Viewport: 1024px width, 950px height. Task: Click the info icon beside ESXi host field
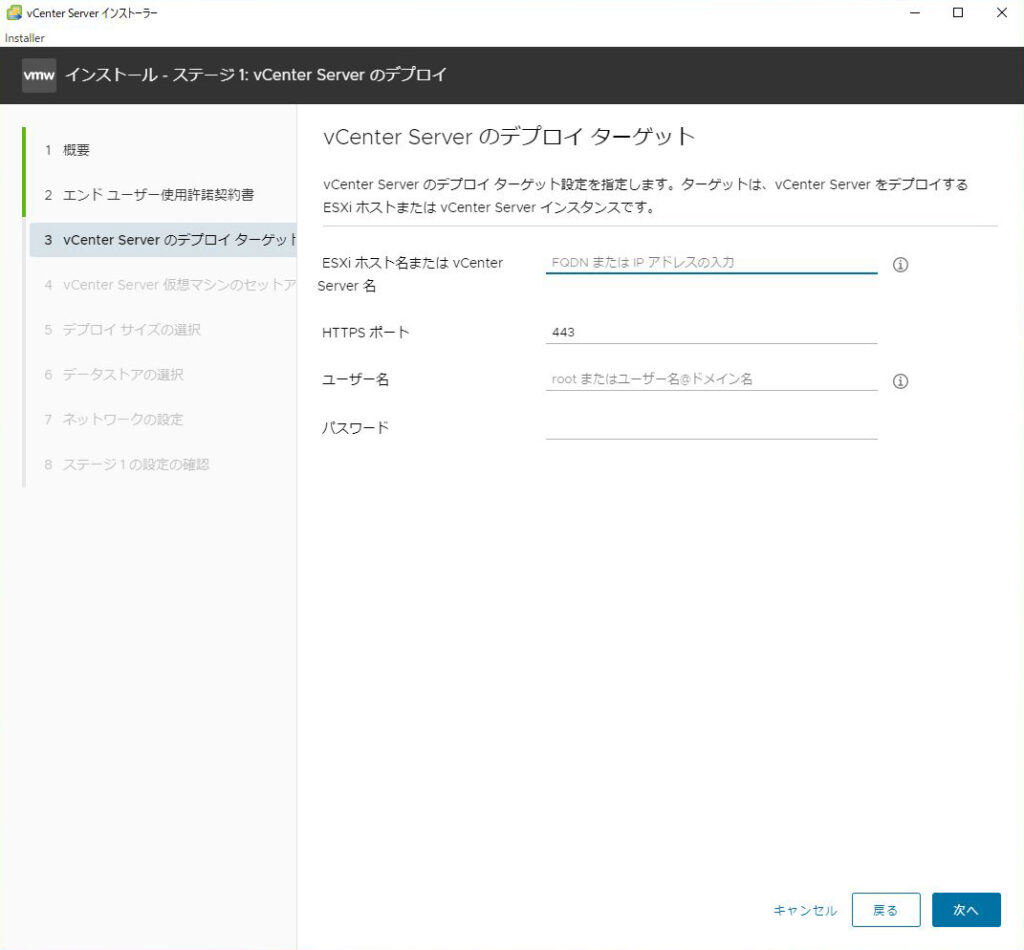point(900,264)
